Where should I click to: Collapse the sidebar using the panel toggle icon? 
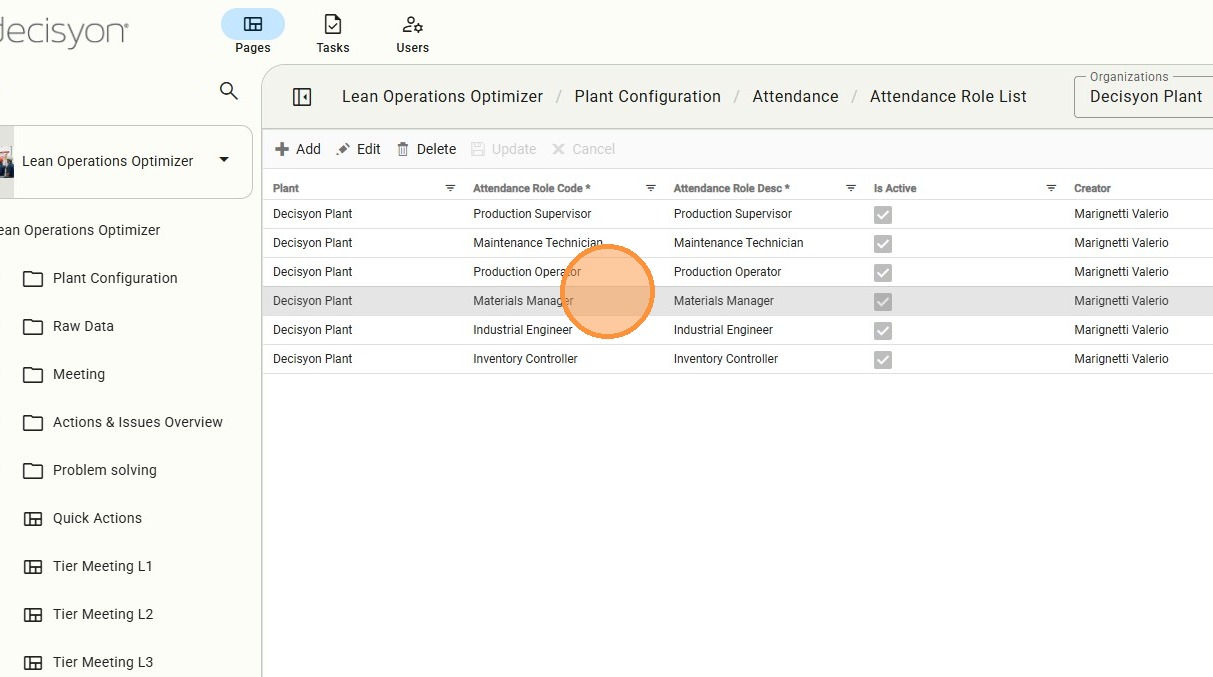(x=302, y=97)
